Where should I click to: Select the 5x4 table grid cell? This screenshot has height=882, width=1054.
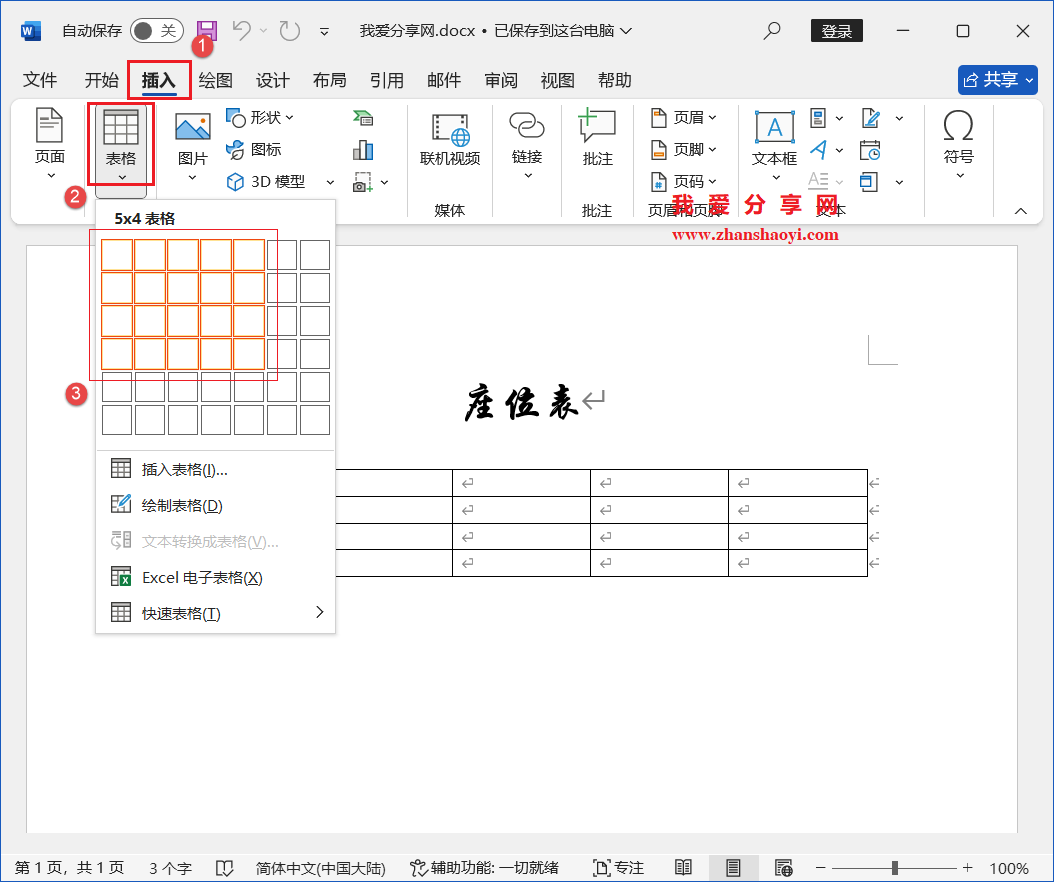tap(249, 354)
